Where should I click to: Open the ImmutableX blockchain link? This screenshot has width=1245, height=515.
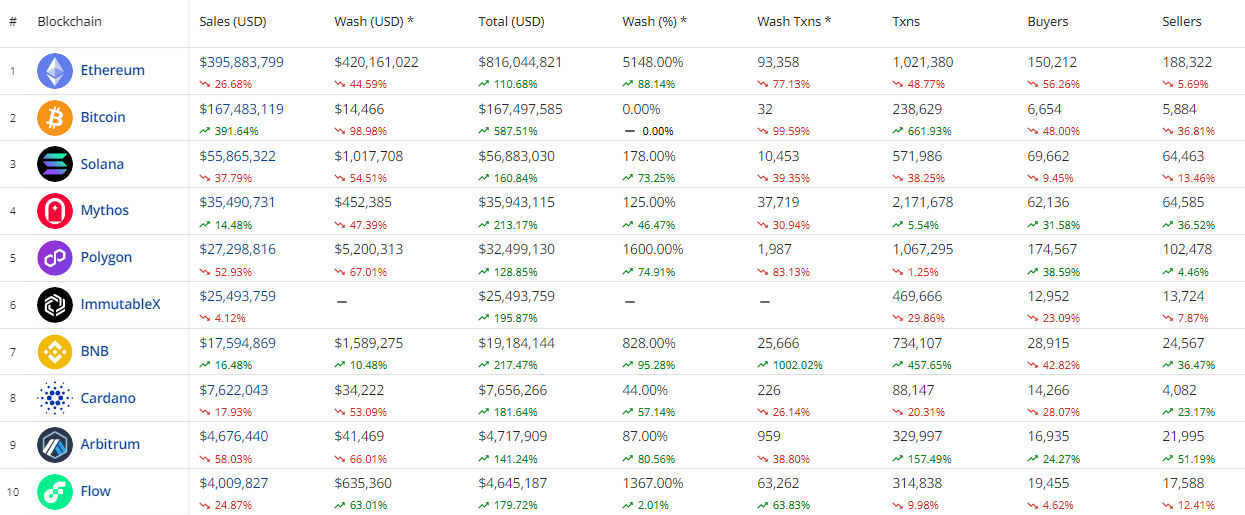[x=120, y=304]
